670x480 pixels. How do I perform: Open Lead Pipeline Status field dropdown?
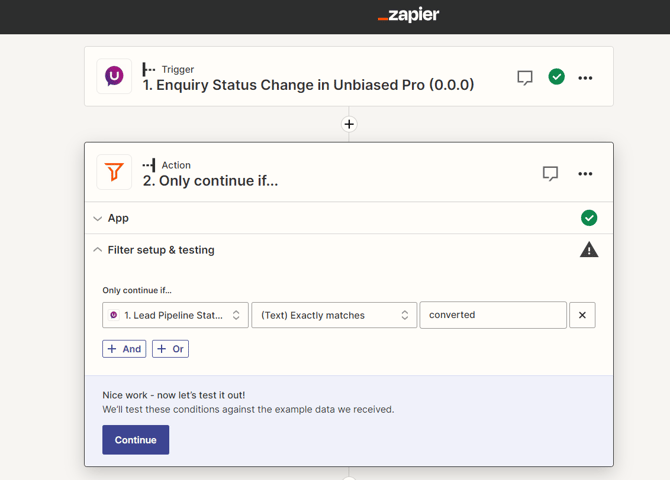coord(175,315)
